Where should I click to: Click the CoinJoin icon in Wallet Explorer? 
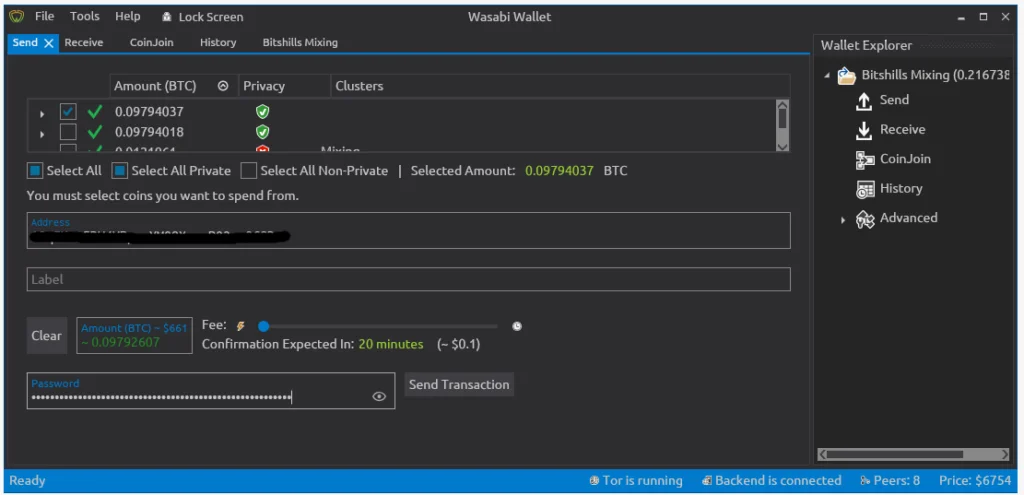point(865,159)
